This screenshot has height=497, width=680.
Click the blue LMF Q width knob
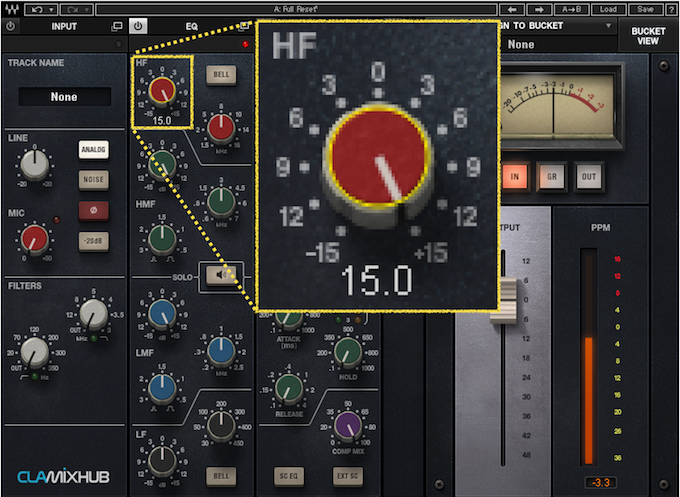pyautogui.click(x=162, y=389)
